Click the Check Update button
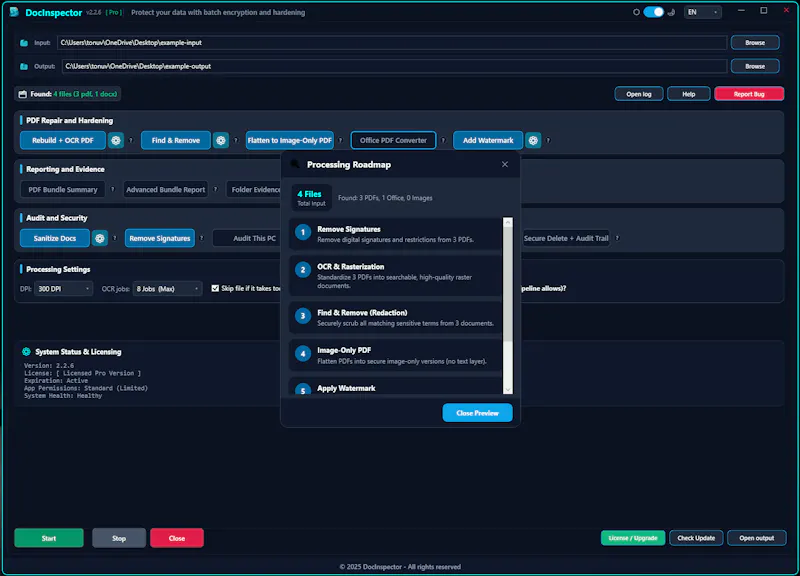 (x=696, y=538)
